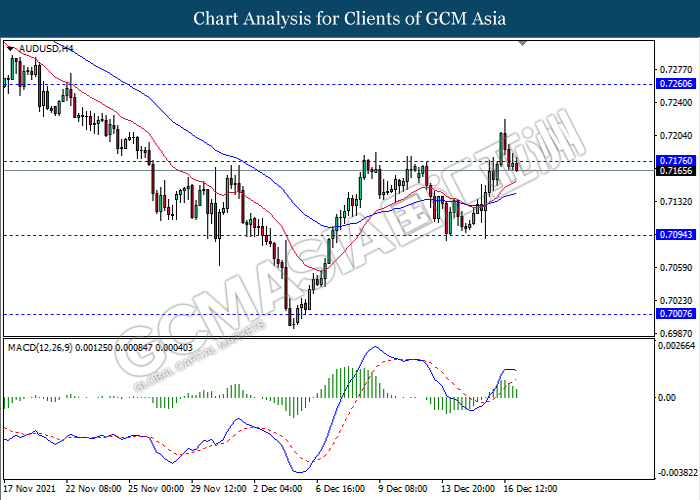Screen dimensions: 700x500
Task: Select the 0.71760 price level label
Action: (x=676, y=161)
